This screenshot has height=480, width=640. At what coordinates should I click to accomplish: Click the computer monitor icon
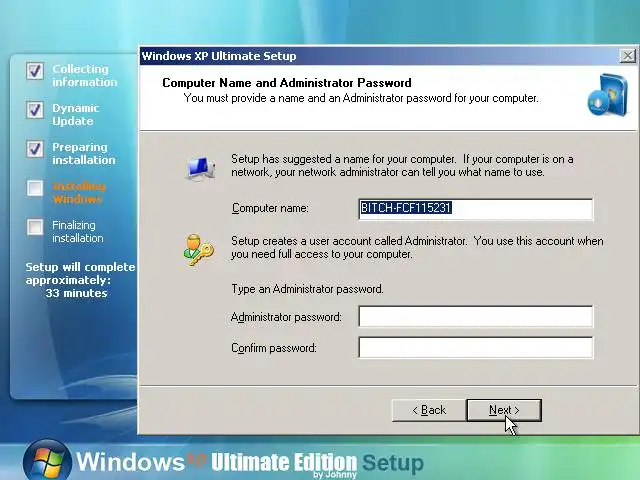click(201, 168)
